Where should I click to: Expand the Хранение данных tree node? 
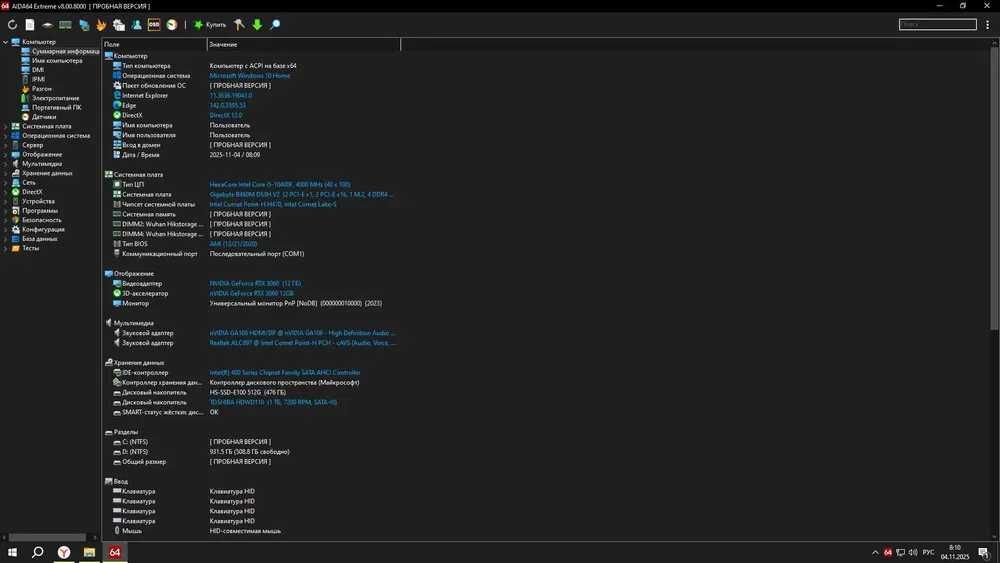tap(6, 173)
